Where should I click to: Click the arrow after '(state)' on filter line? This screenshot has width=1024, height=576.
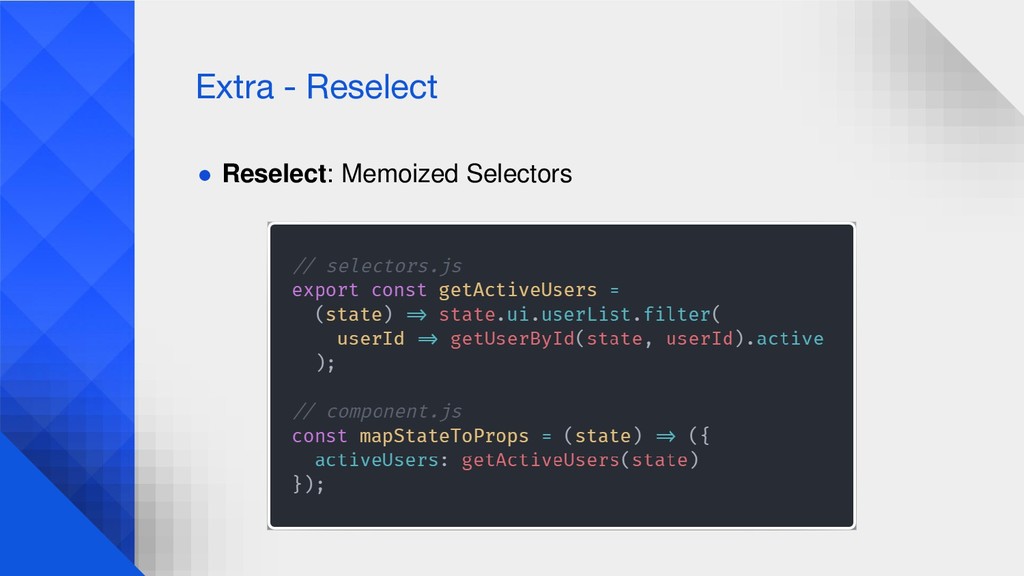pos(416,315)
